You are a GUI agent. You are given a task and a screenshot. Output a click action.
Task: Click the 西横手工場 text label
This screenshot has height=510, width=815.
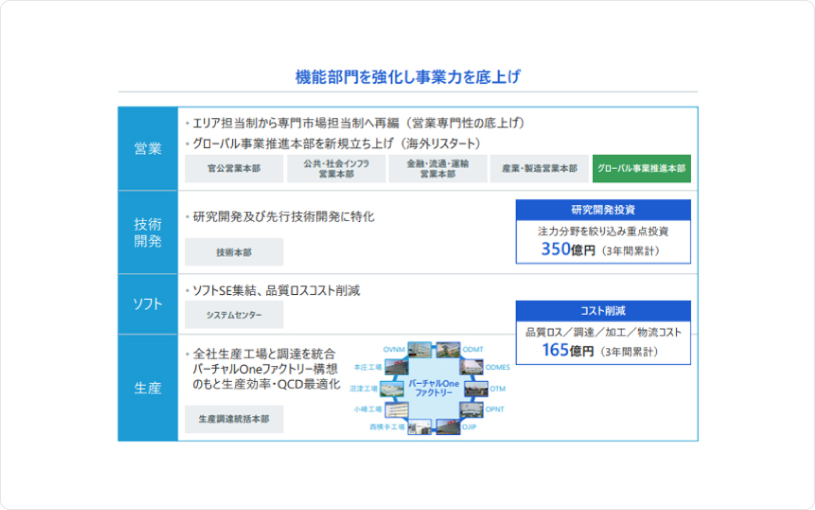387,427
